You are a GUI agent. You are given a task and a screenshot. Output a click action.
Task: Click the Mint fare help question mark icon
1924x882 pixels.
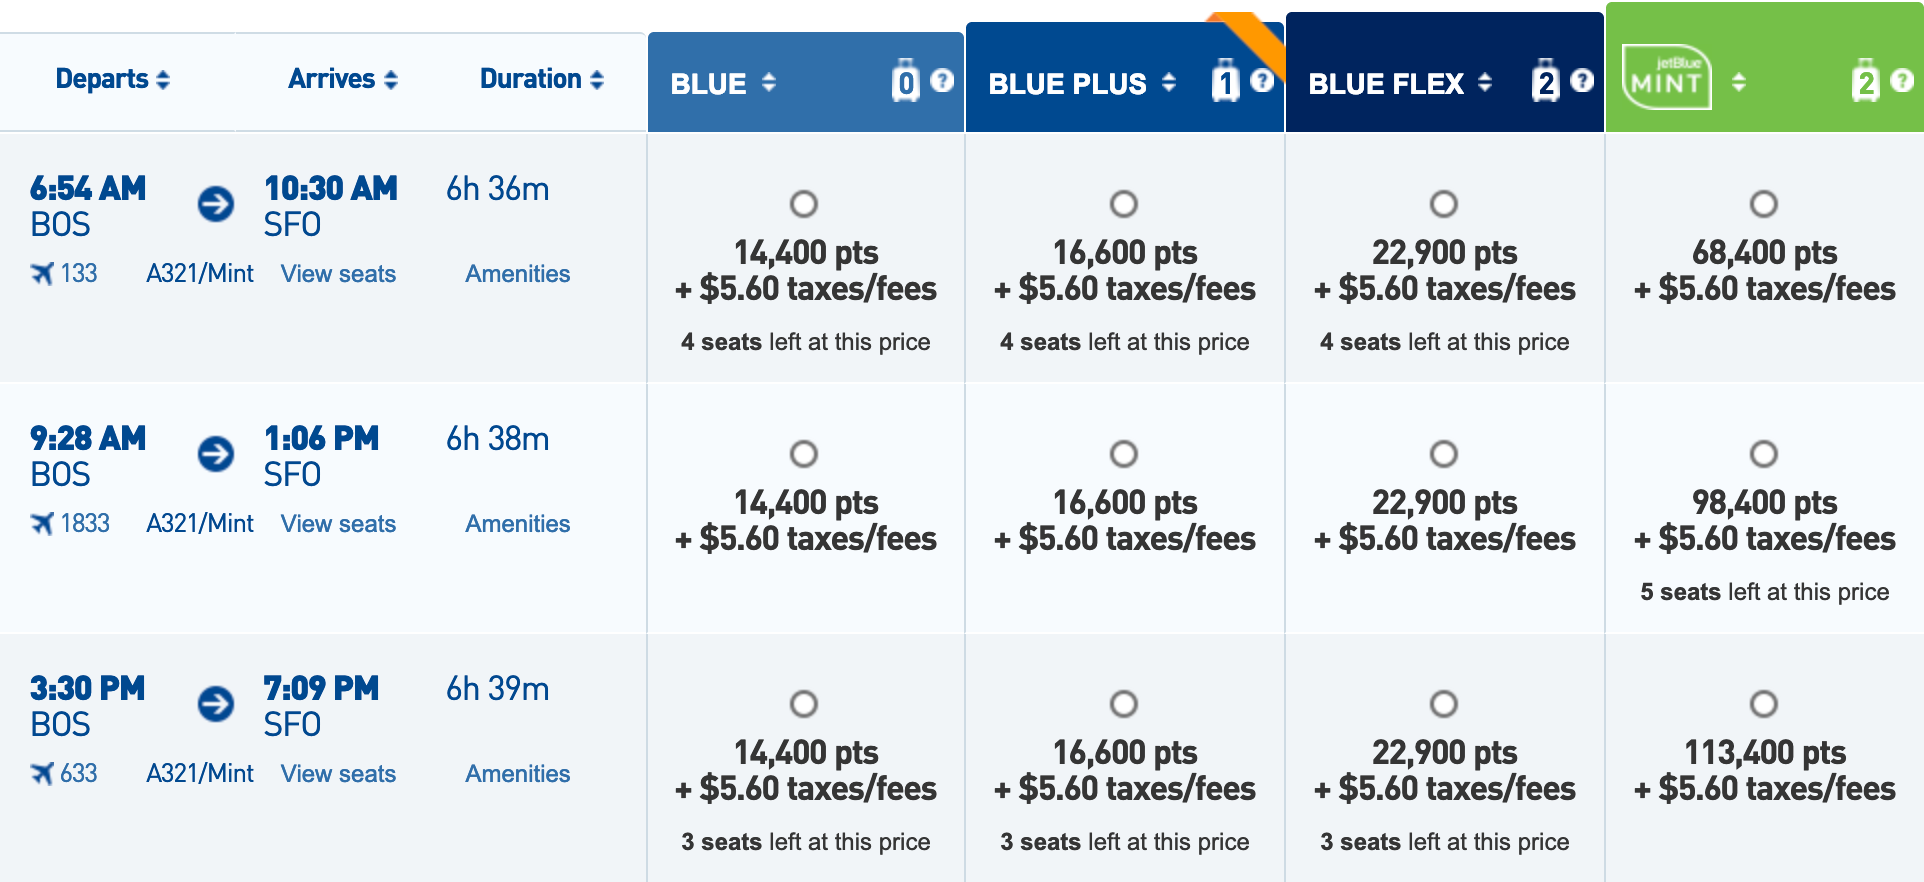click(1902, 81)
